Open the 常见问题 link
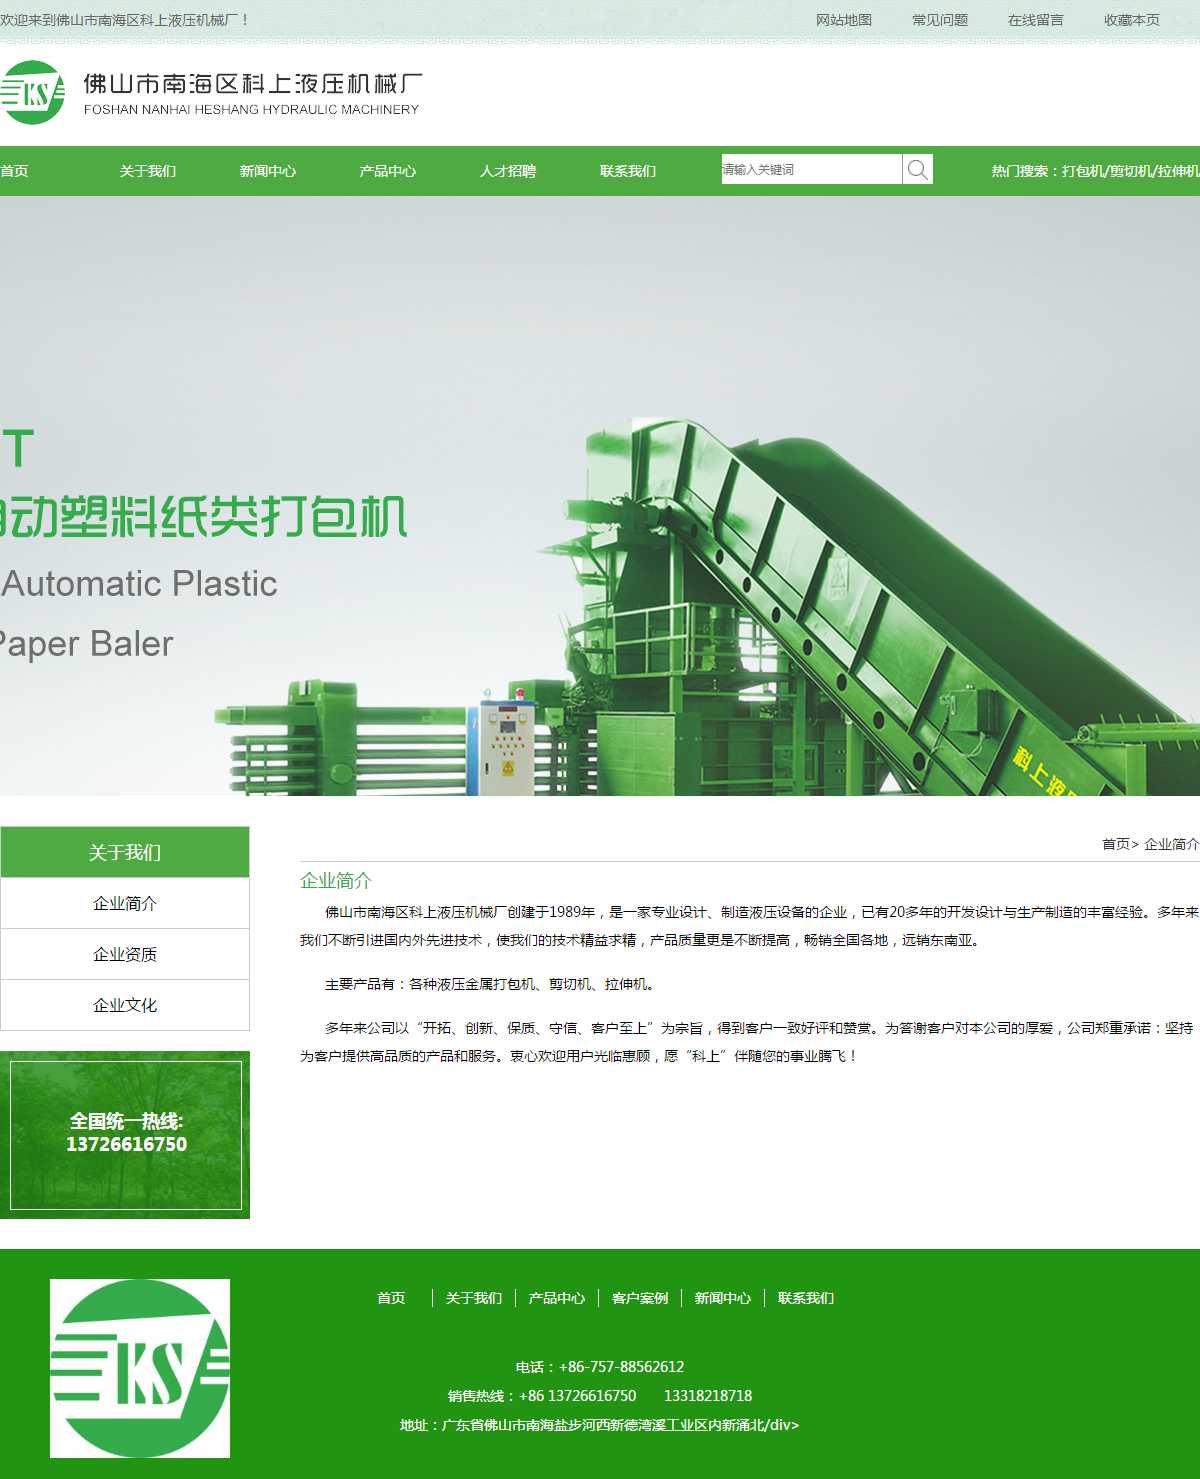Image resolution: width=1200 pixels, height=1479 pixels. tap(940, 20)
